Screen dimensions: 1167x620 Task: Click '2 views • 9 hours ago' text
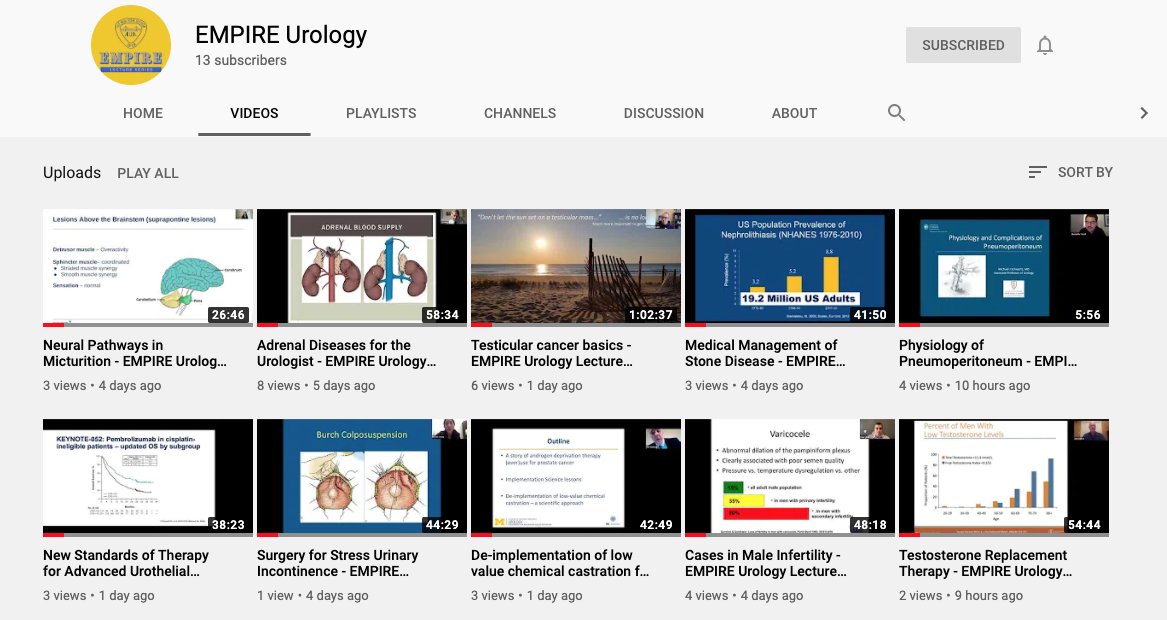pyautogui.click(x=961, y=595)
